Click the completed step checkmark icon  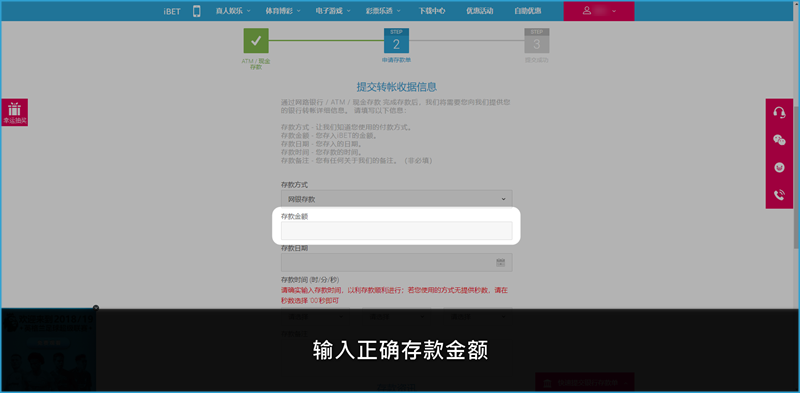pyautogui.click(x=256, y=41)
